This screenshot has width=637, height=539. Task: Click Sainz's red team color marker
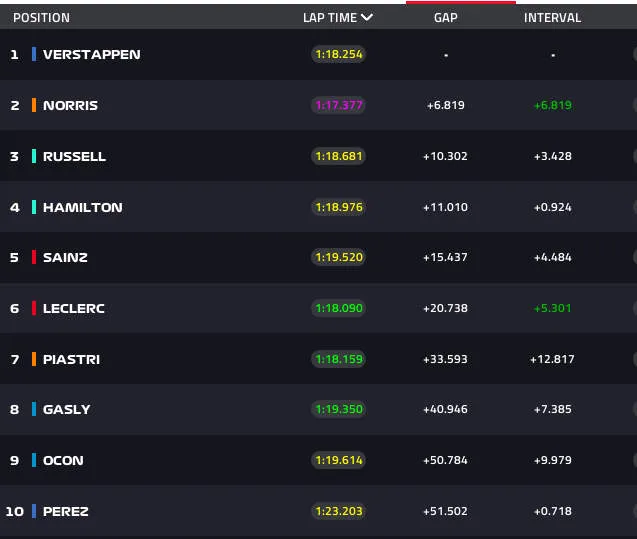(x=34, y=257)
